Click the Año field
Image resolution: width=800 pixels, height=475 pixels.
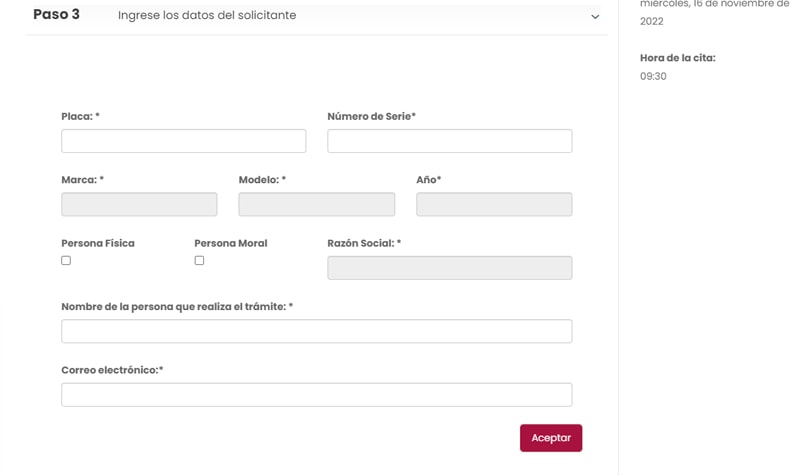[494, 205]
